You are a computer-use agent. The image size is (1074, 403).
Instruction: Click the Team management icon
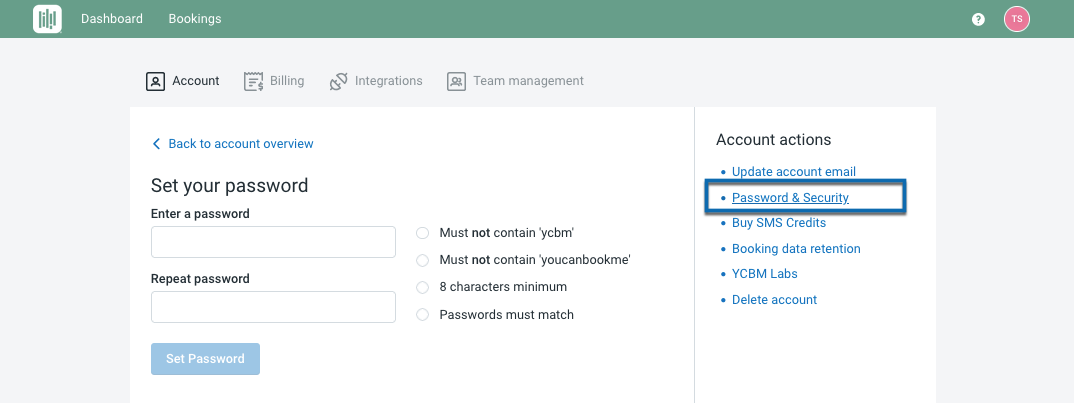tap(457, 81)
